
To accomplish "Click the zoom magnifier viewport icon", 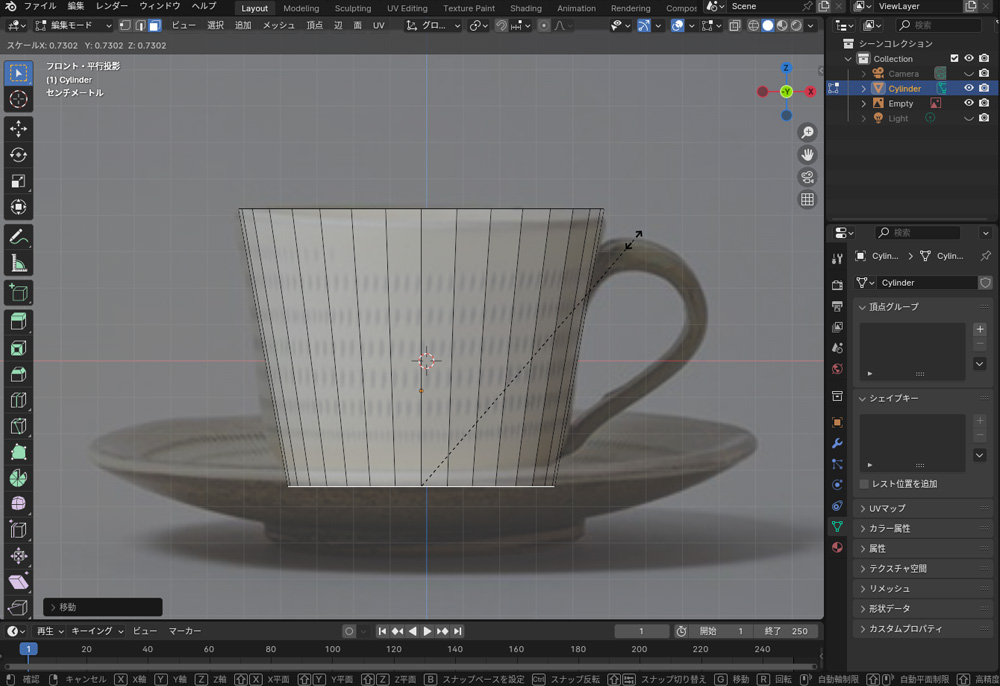I will click(807, 133).
